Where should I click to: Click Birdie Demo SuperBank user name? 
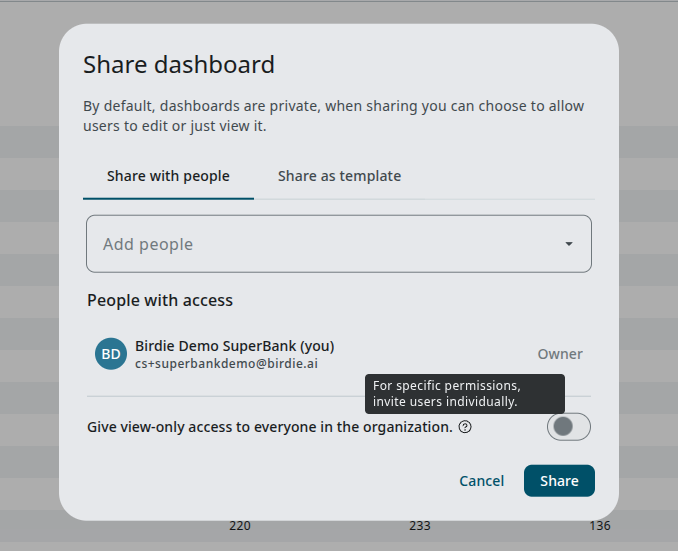234,346
